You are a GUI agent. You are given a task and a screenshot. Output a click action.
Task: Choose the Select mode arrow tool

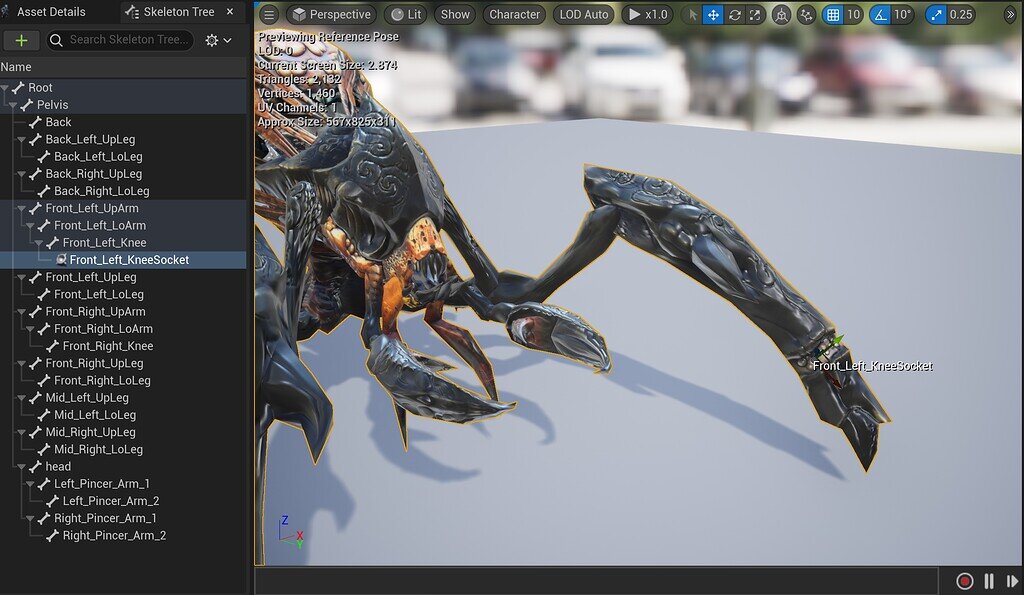tap(692, 14)
